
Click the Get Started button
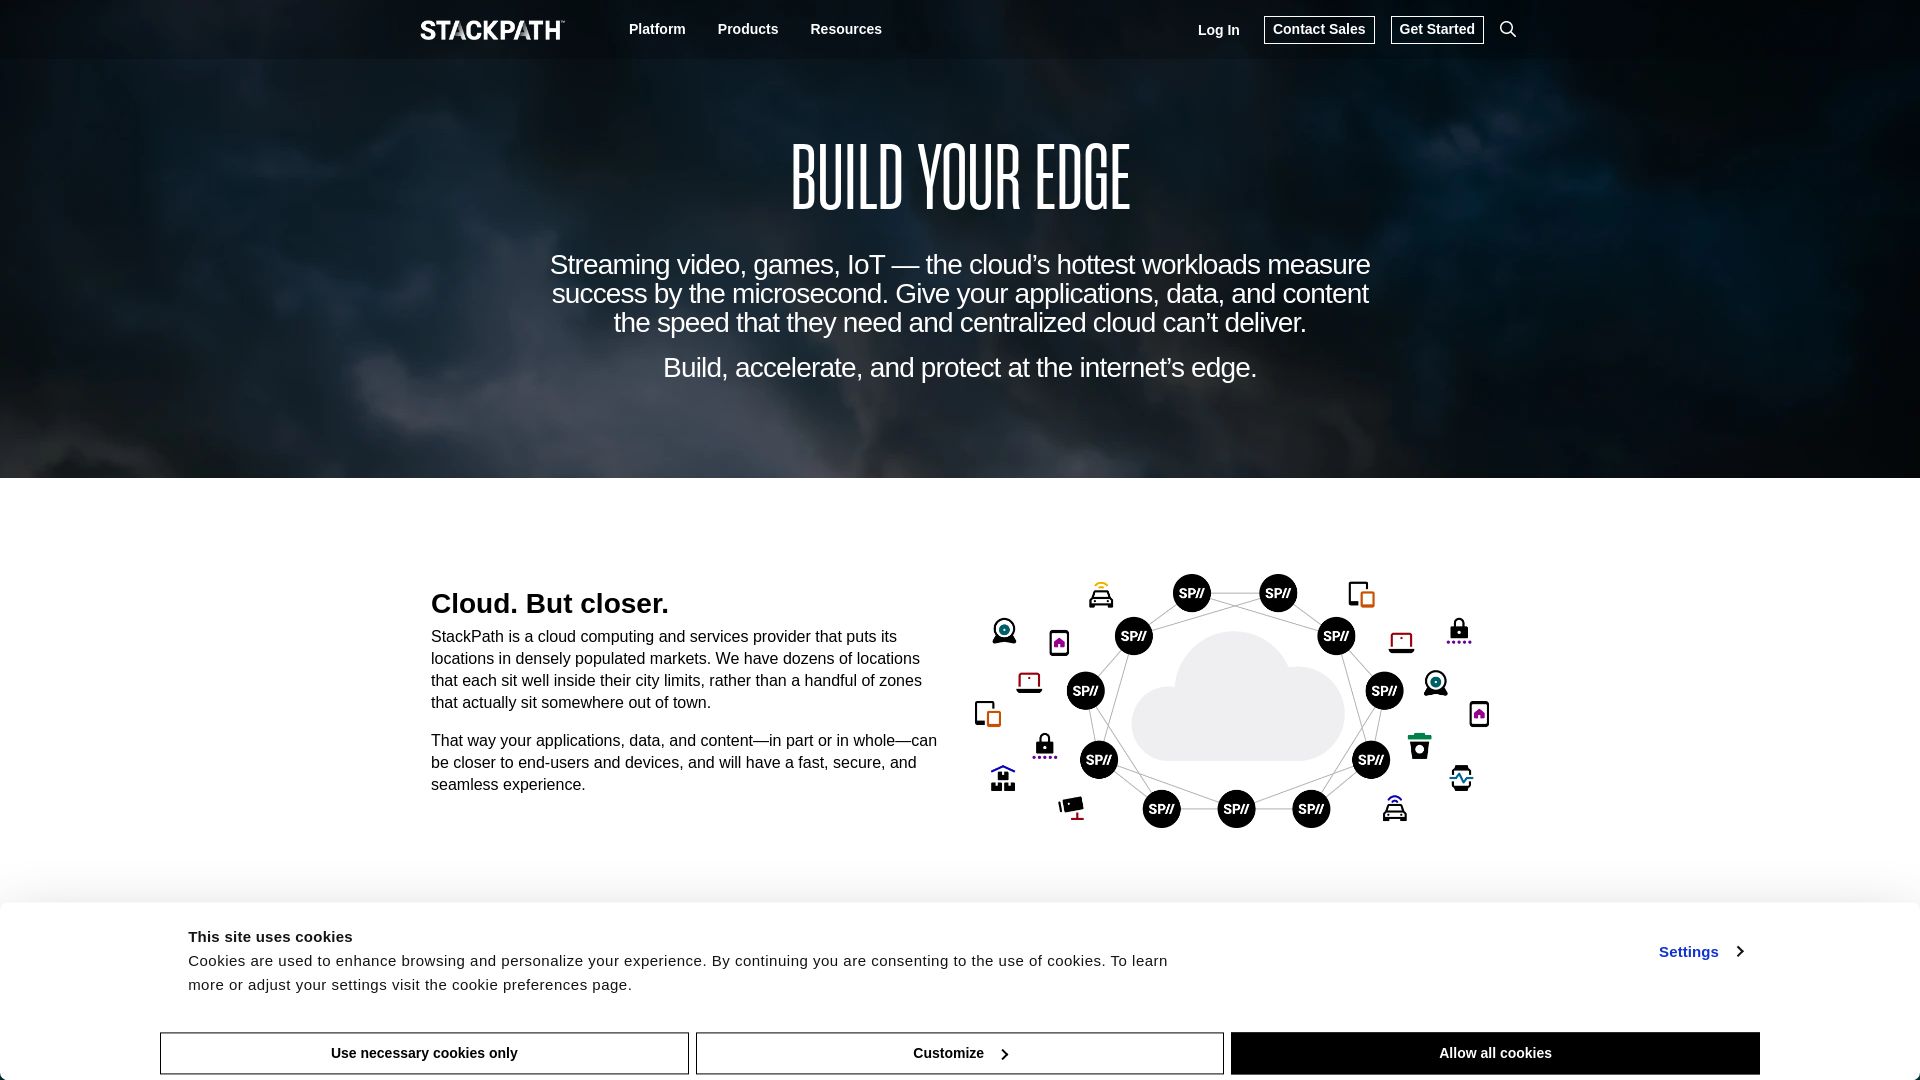coord(1436,29)
